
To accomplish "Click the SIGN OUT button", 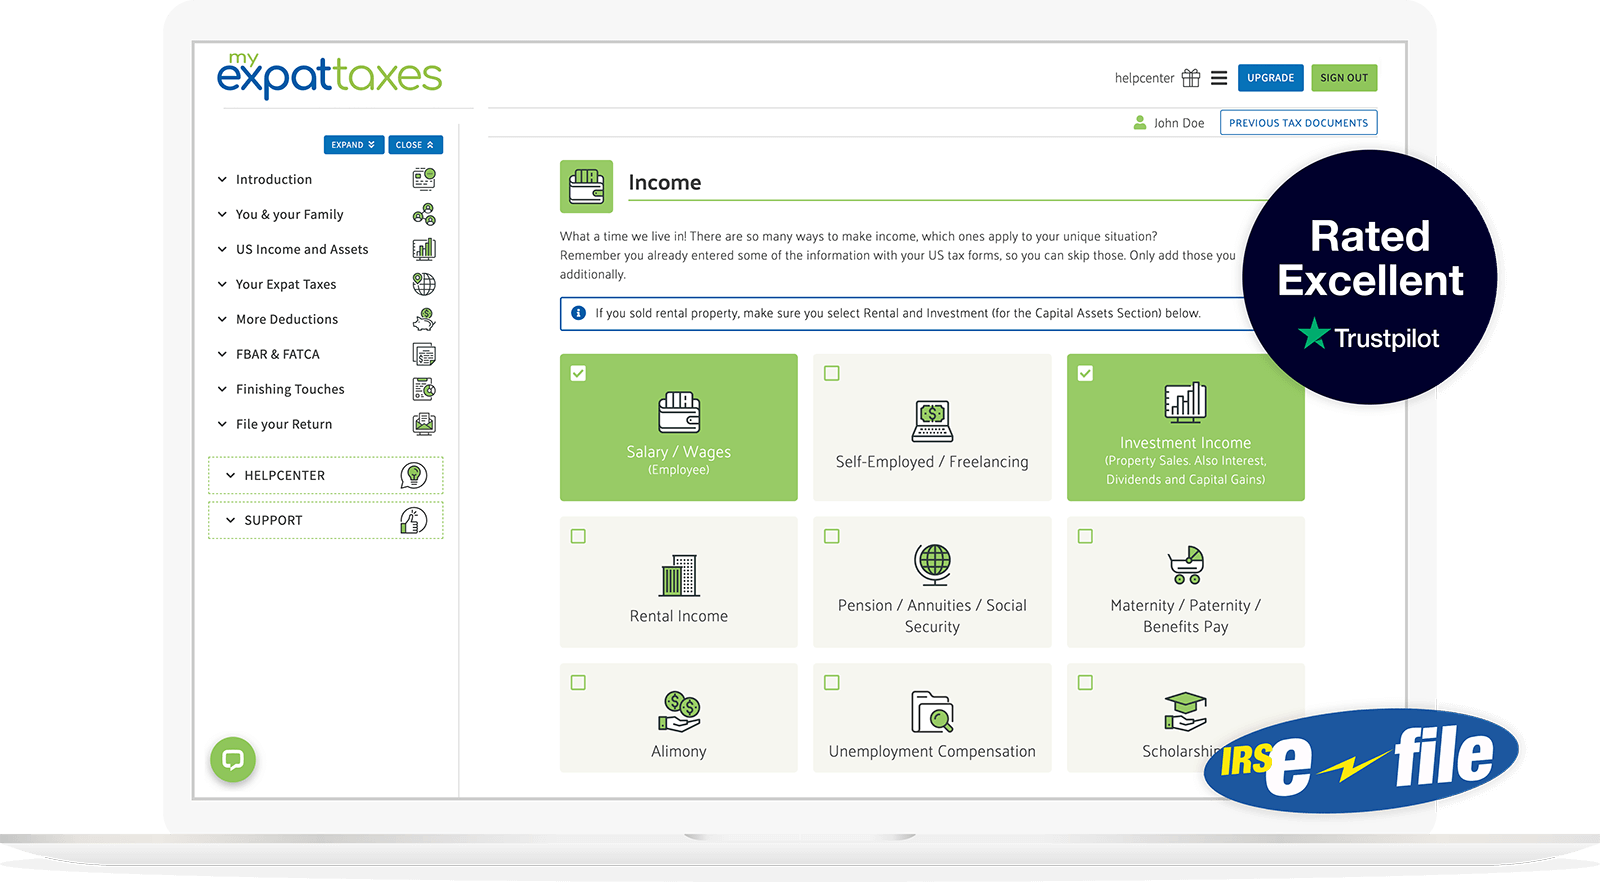I will [1344, 78].
